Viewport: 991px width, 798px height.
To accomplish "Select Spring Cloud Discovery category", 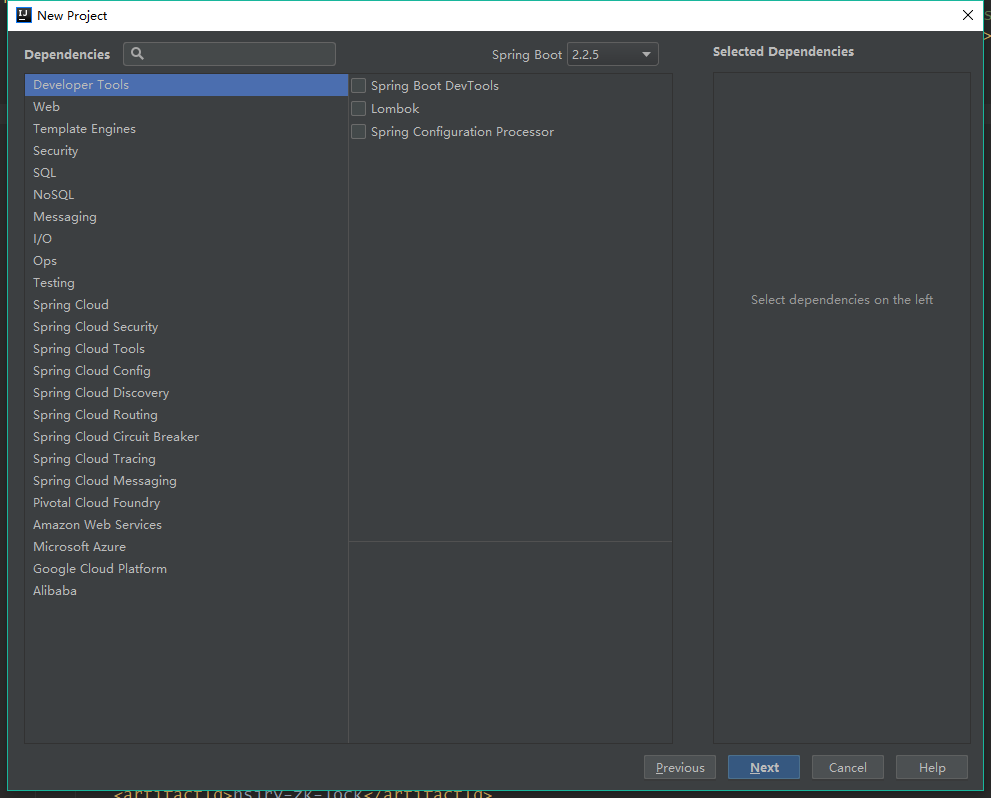I will coord(186,393).
